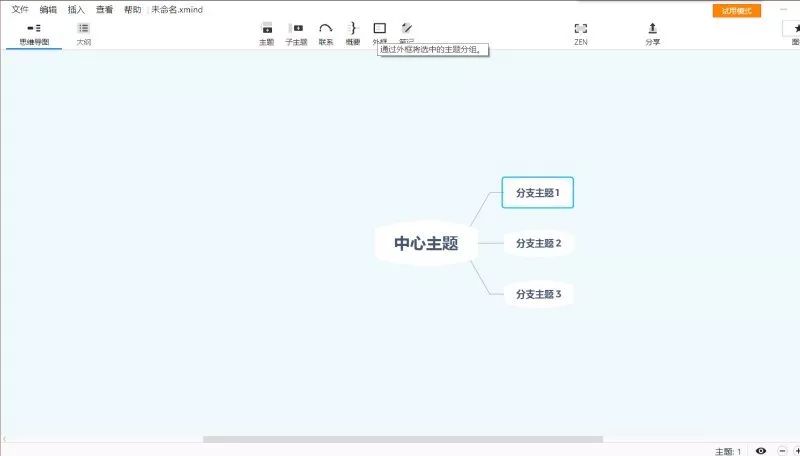Open the star icon panel at toolbar edge

(794, 29)
